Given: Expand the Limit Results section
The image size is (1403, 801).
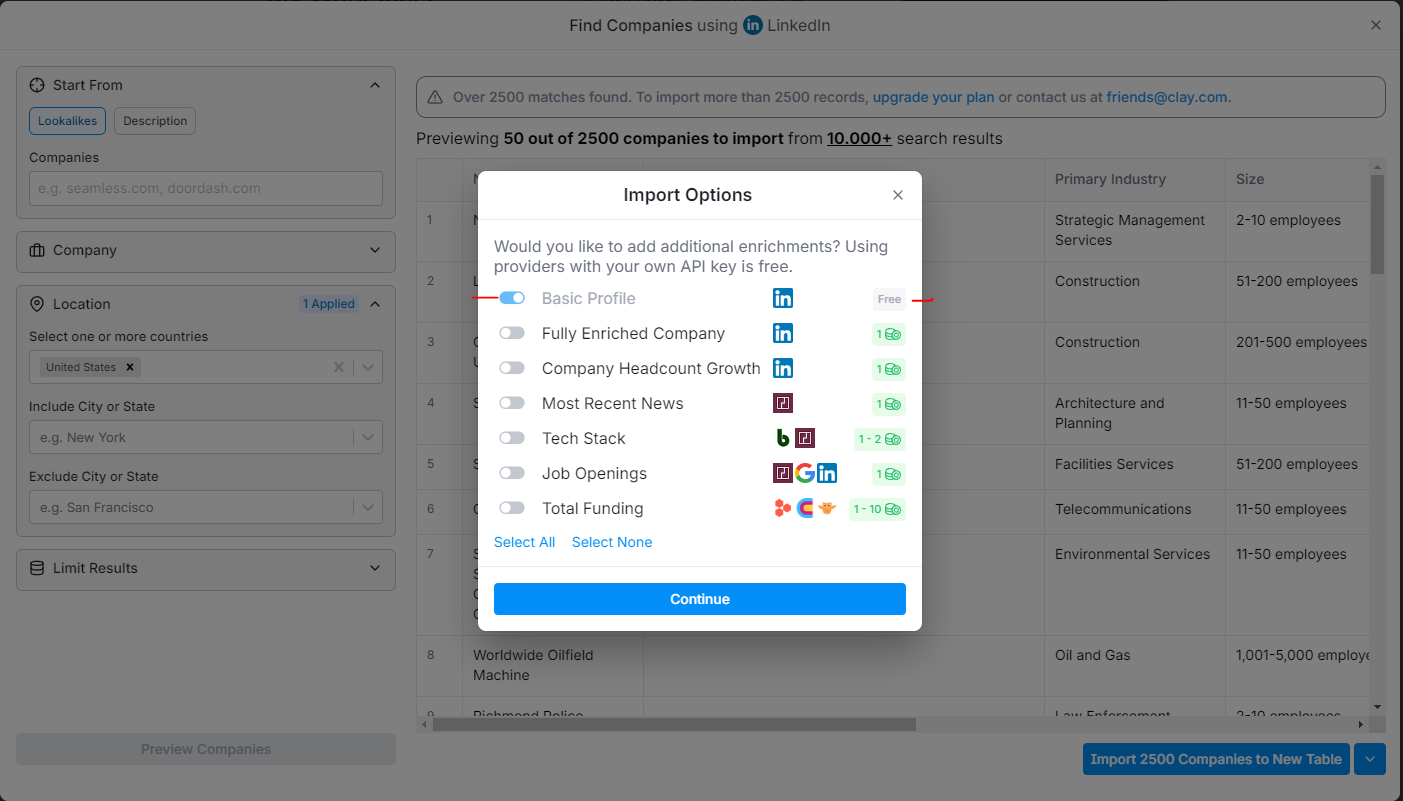Looking at the screenshot, I should [206, 568].
